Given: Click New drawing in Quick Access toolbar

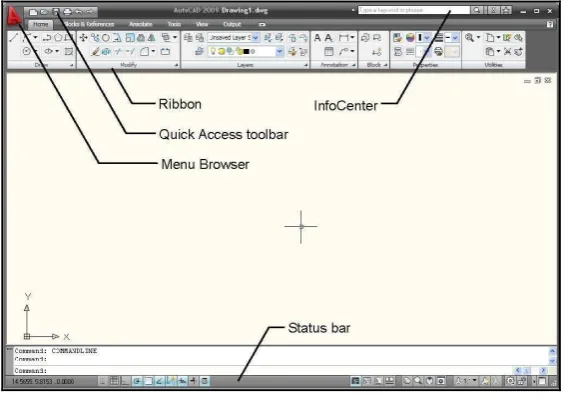Looking at the screenshot, I should click(33, 12).
